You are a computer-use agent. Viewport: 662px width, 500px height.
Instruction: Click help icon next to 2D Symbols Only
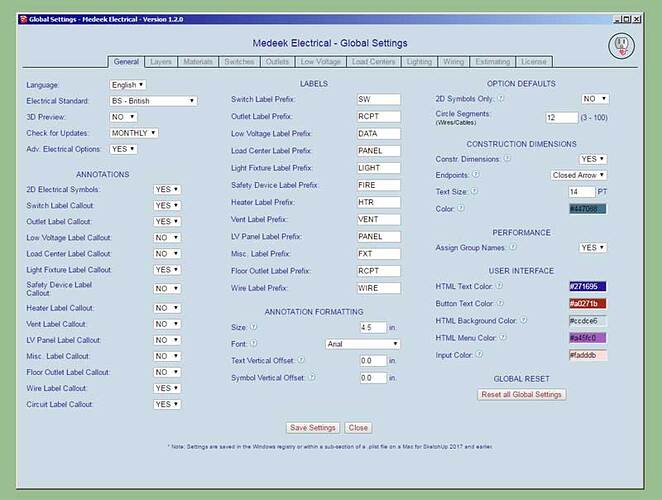click(501, 98)
